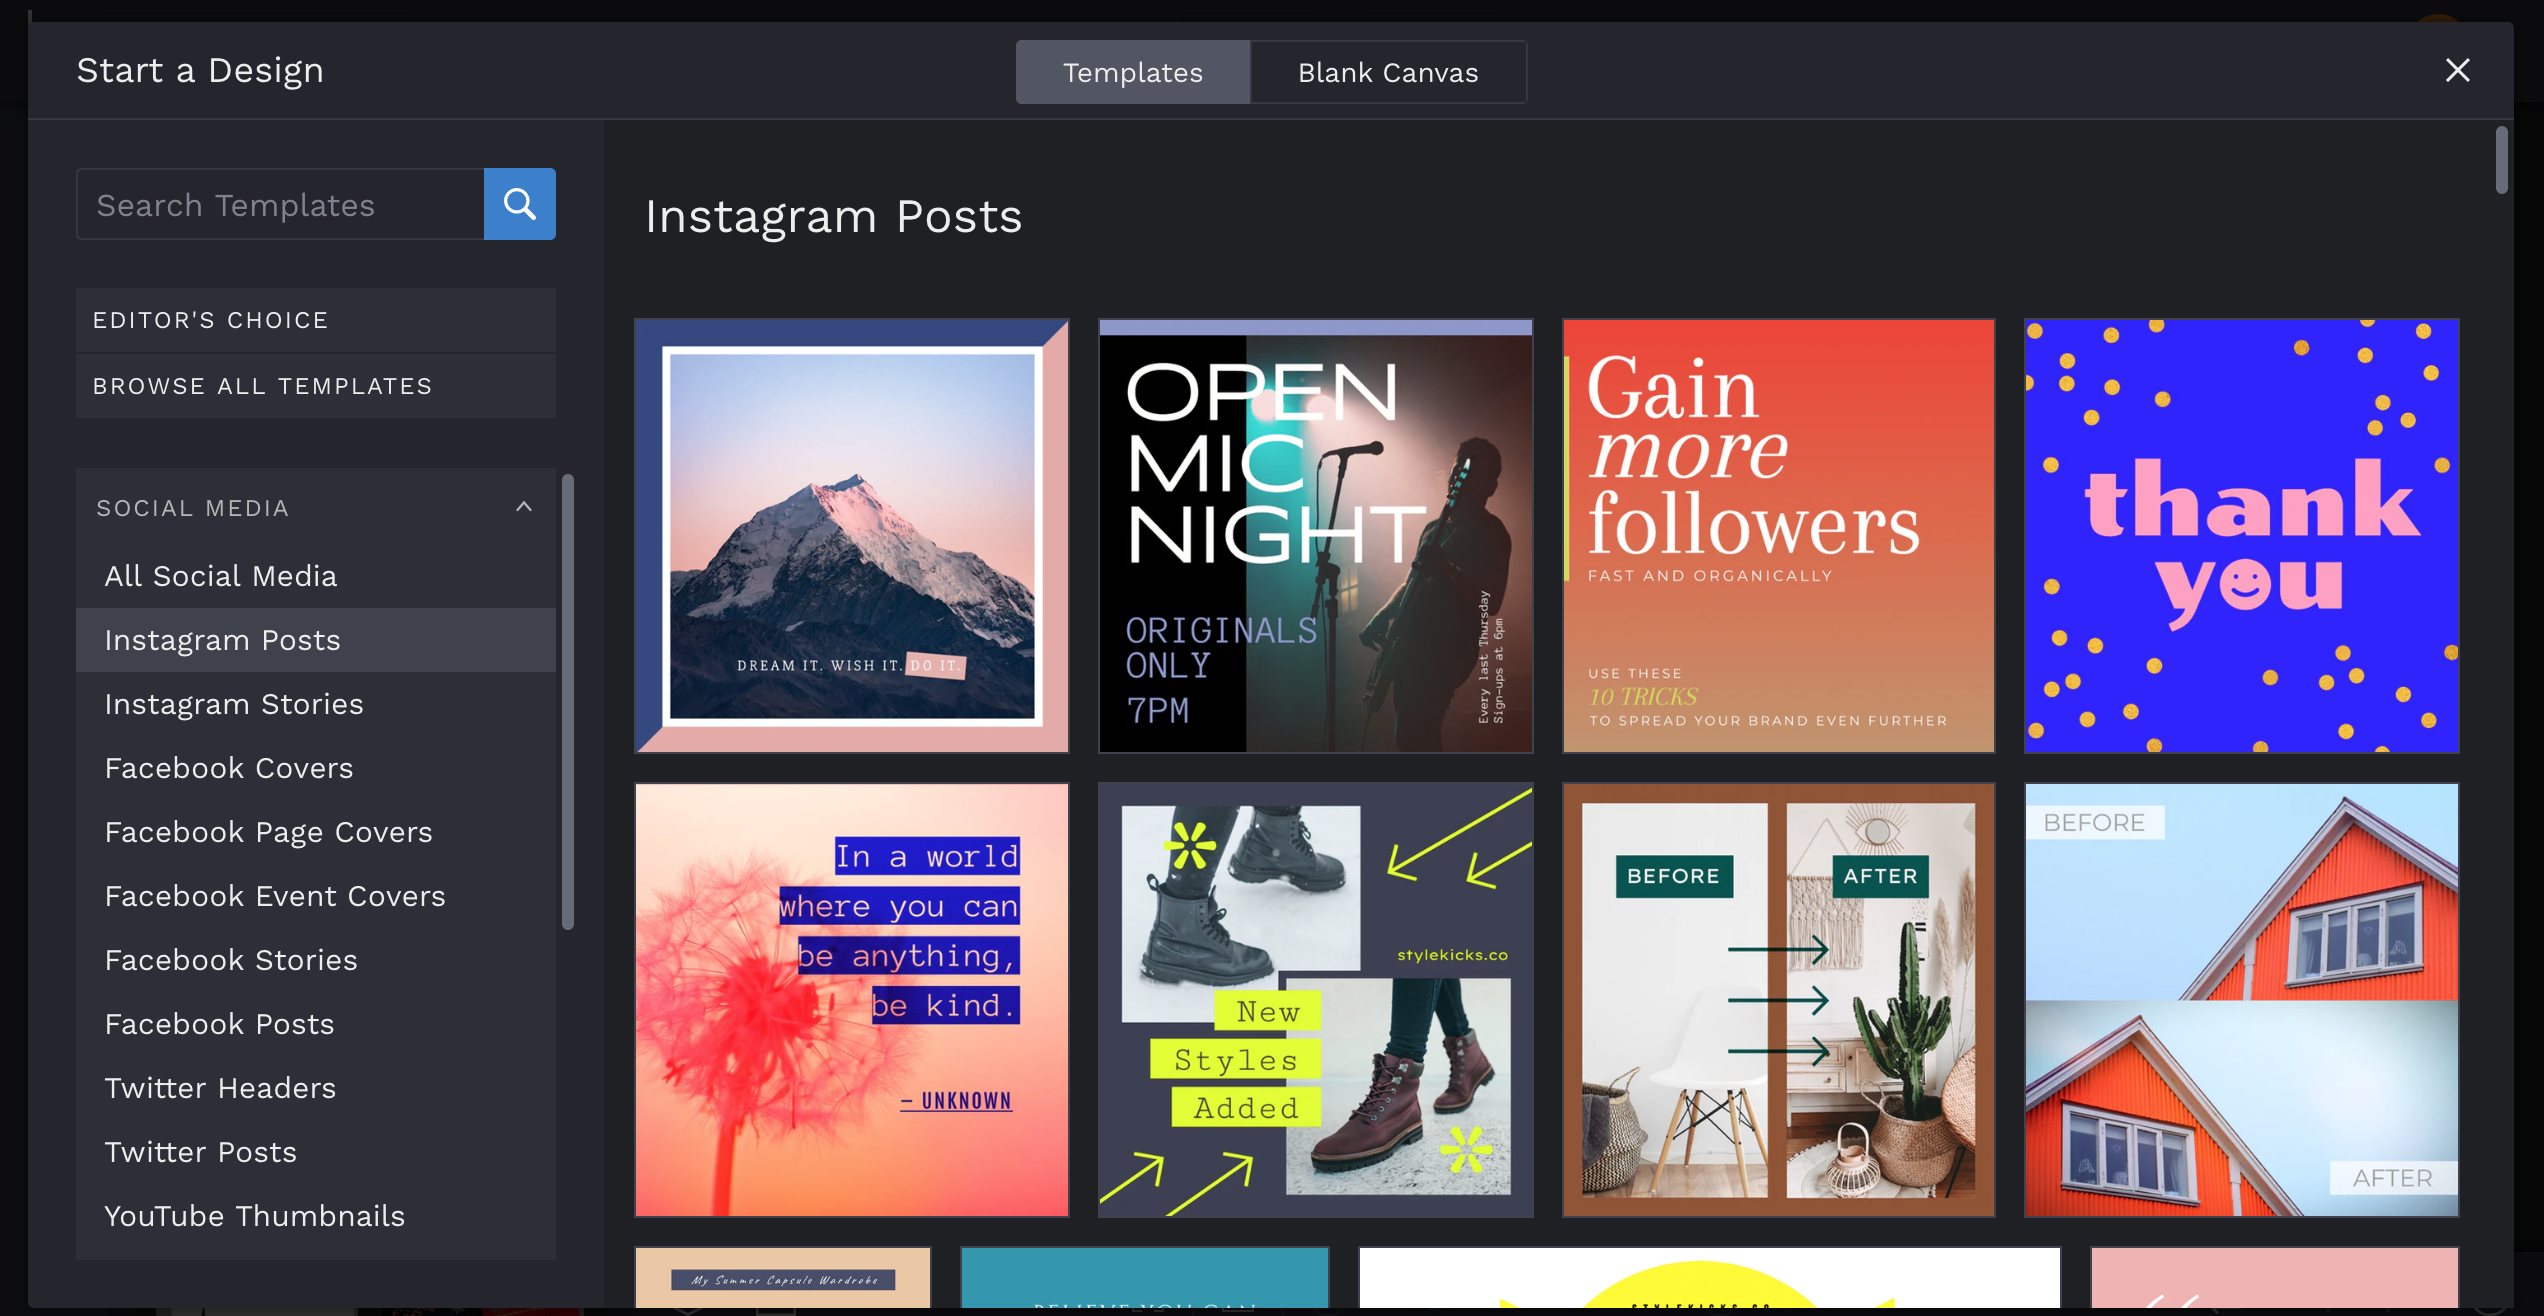Choose the blue thank you template
Screen dimensions: 2544x1316
click(x=2242, y=536)
